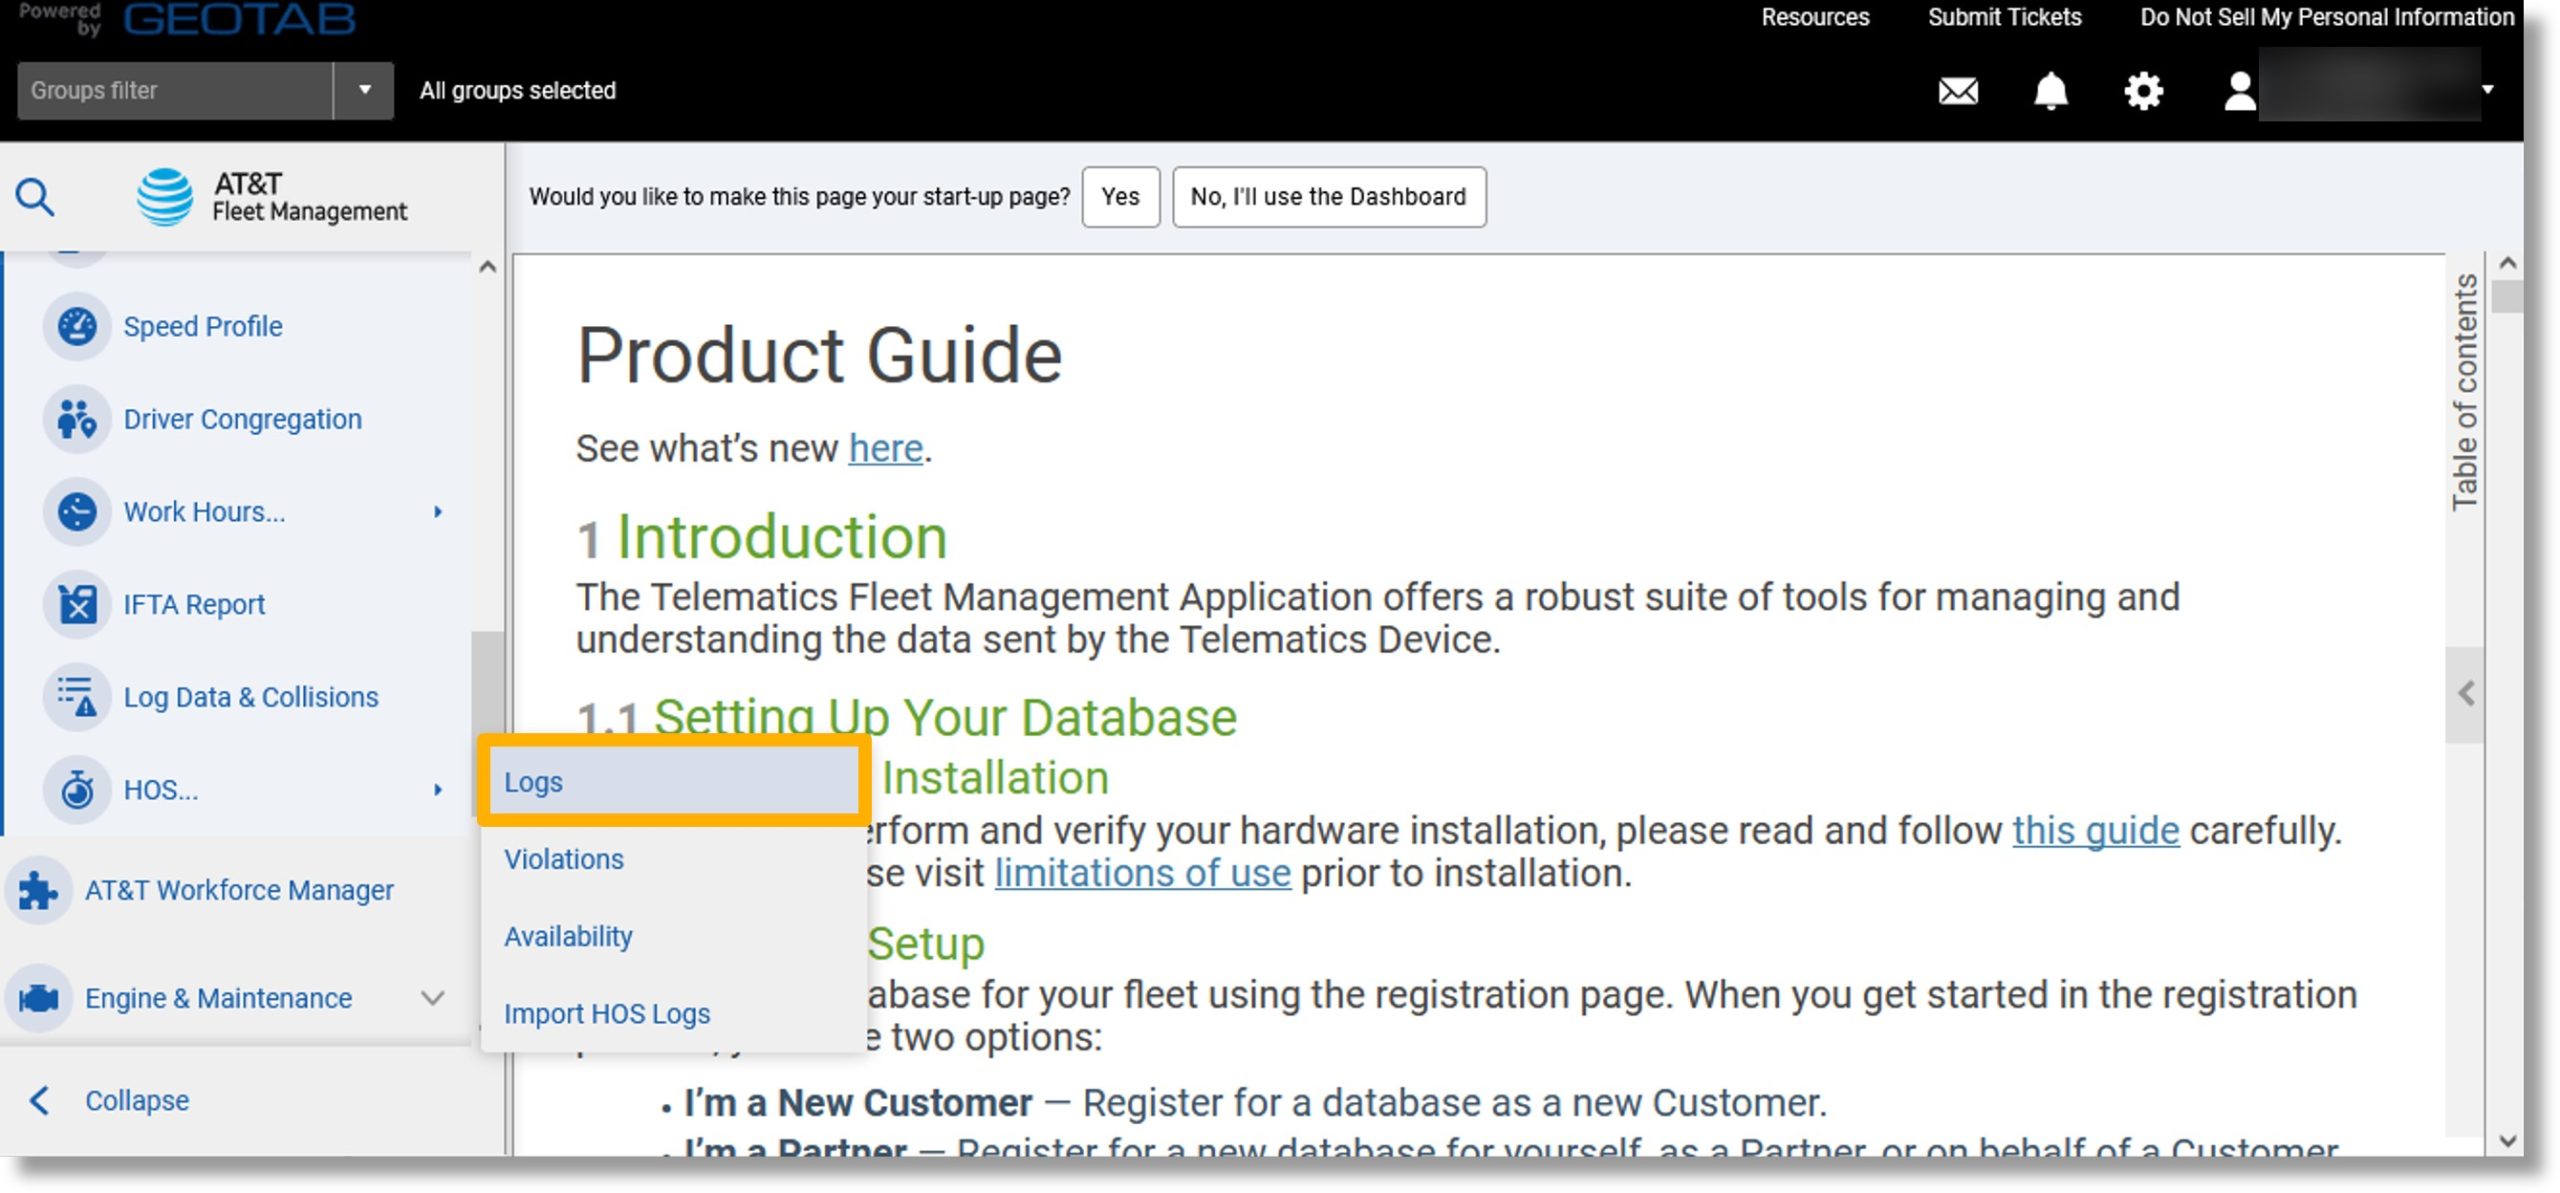Click the Engine & Maintenance engine icon

tap(38, 998)
